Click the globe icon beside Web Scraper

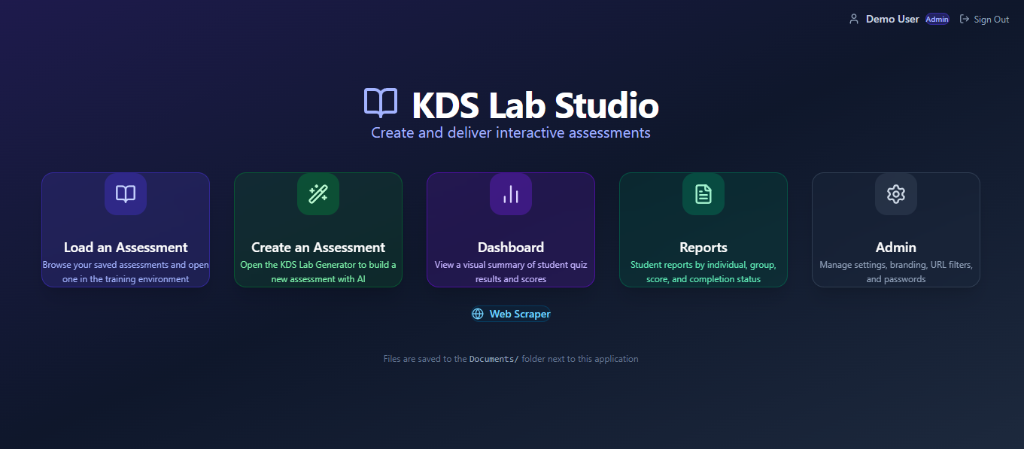(478, 314)
